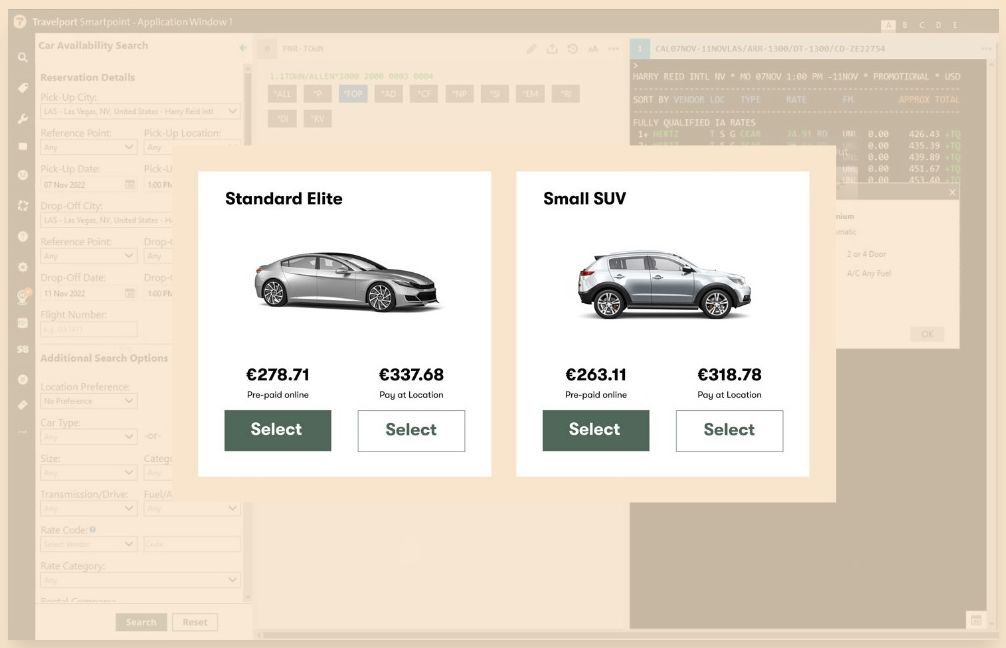Select terminal tab number 1

pos(640,49)
